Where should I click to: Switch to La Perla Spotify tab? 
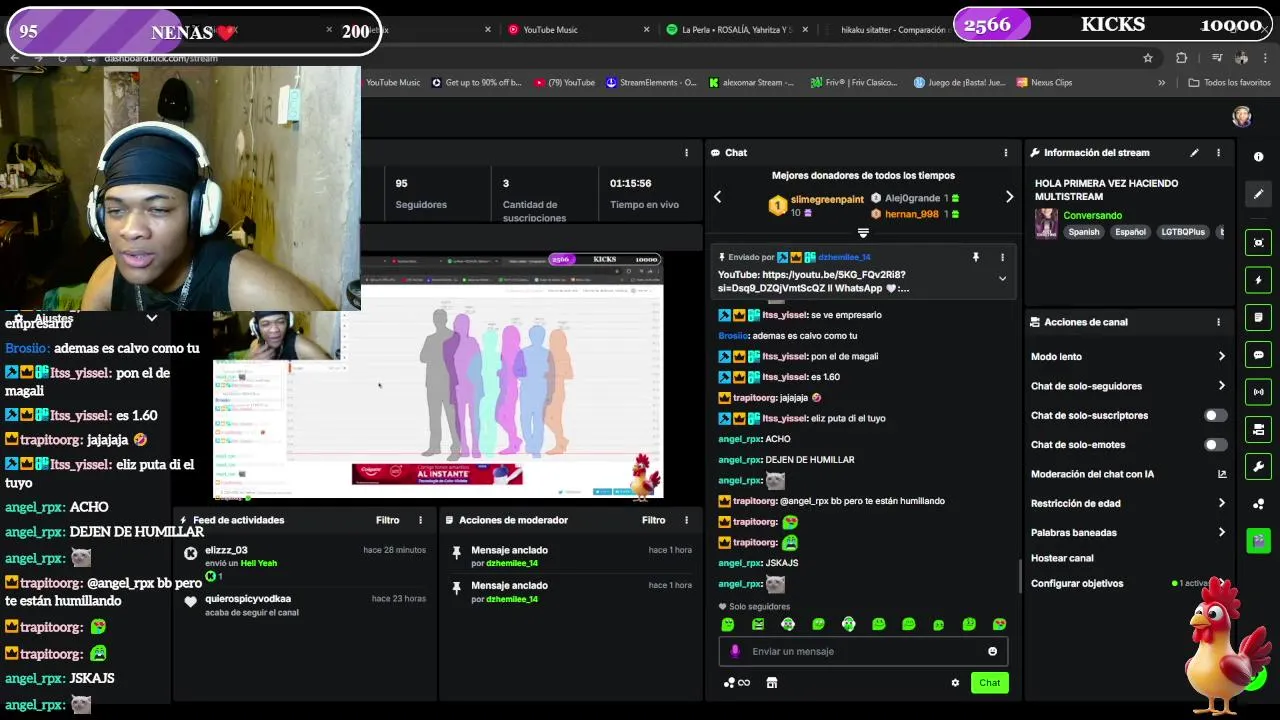click(x=736, y=30)
